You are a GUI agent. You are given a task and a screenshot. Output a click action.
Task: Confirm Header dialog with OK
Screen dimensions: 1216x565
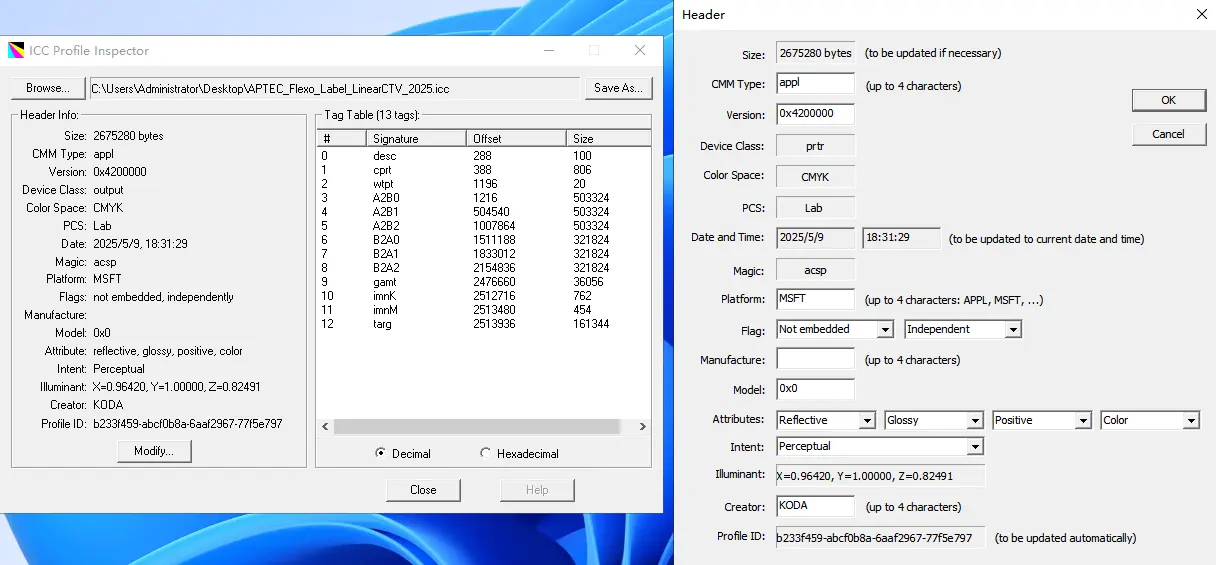click(1168, 100)
